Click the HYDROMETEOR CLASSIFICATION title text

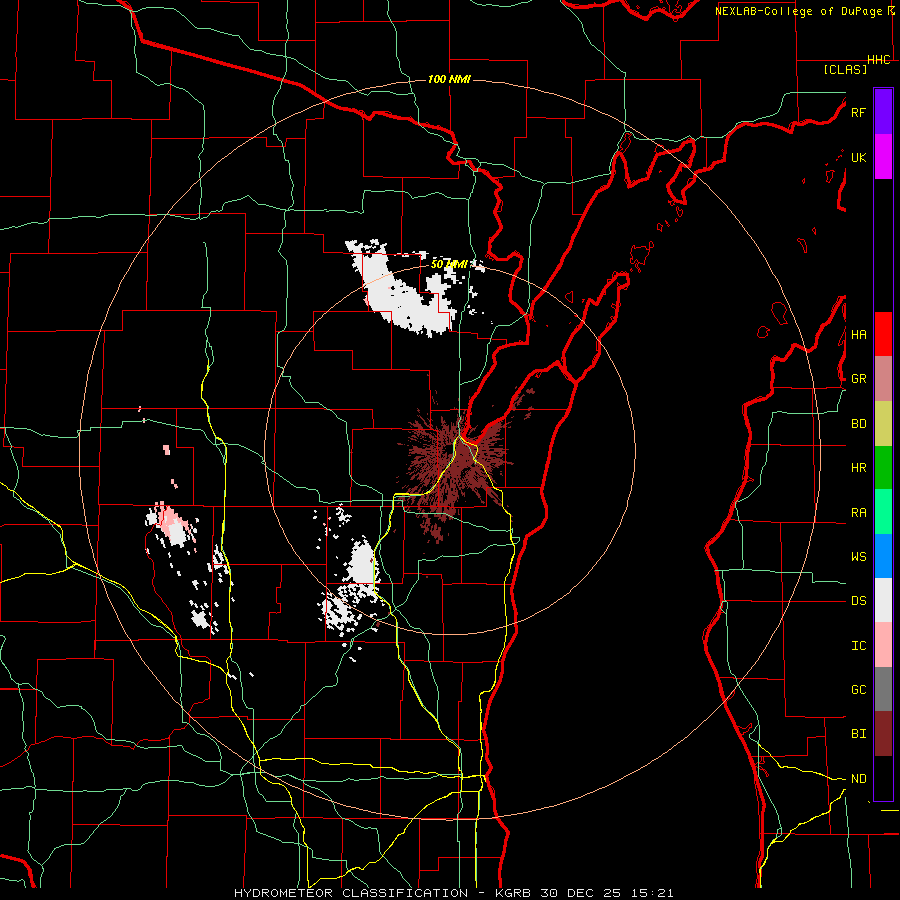pyautogui.click(x=351, y=893)
